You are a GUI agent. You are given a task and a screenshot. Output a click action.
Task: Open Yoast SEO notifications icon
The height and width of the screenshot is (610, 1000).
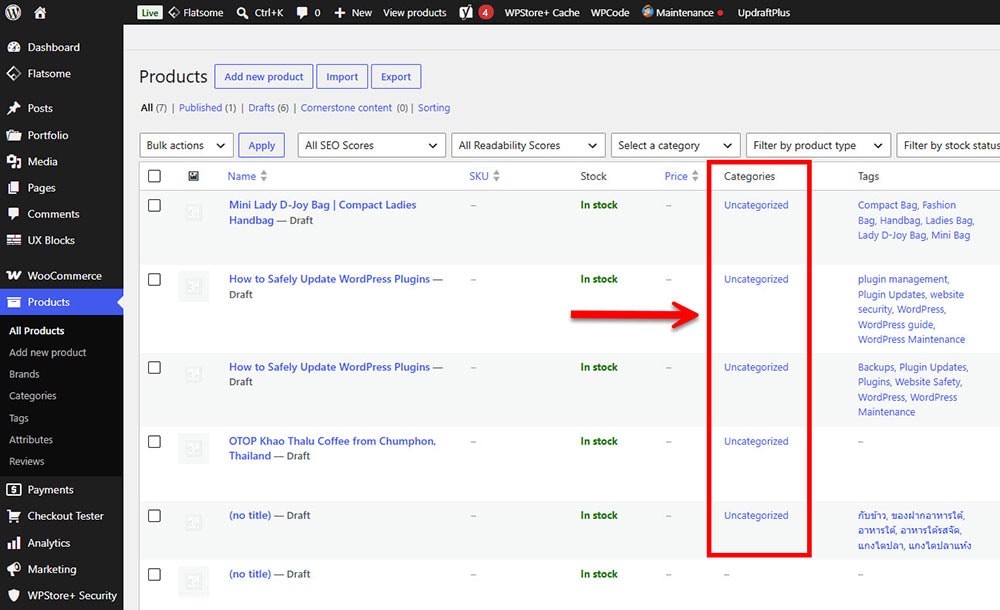click(466, 12)
